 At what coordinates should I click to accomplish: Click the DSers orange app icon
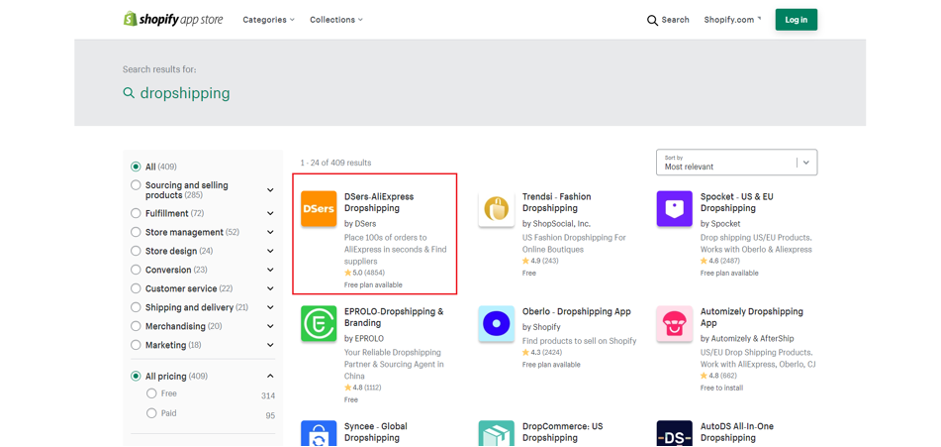(x=319, y=209)
